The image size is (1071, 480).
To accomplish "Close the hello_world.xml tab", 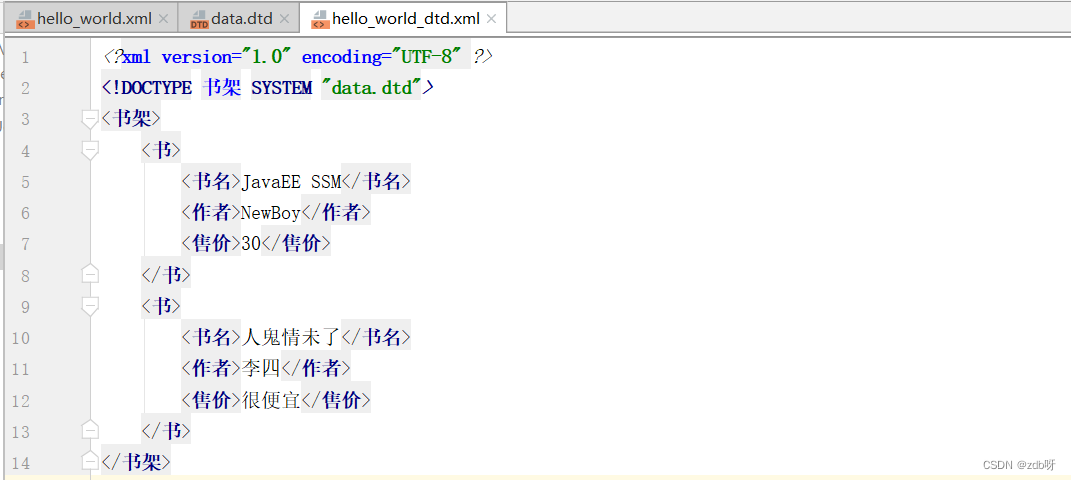I will point(163,19).
